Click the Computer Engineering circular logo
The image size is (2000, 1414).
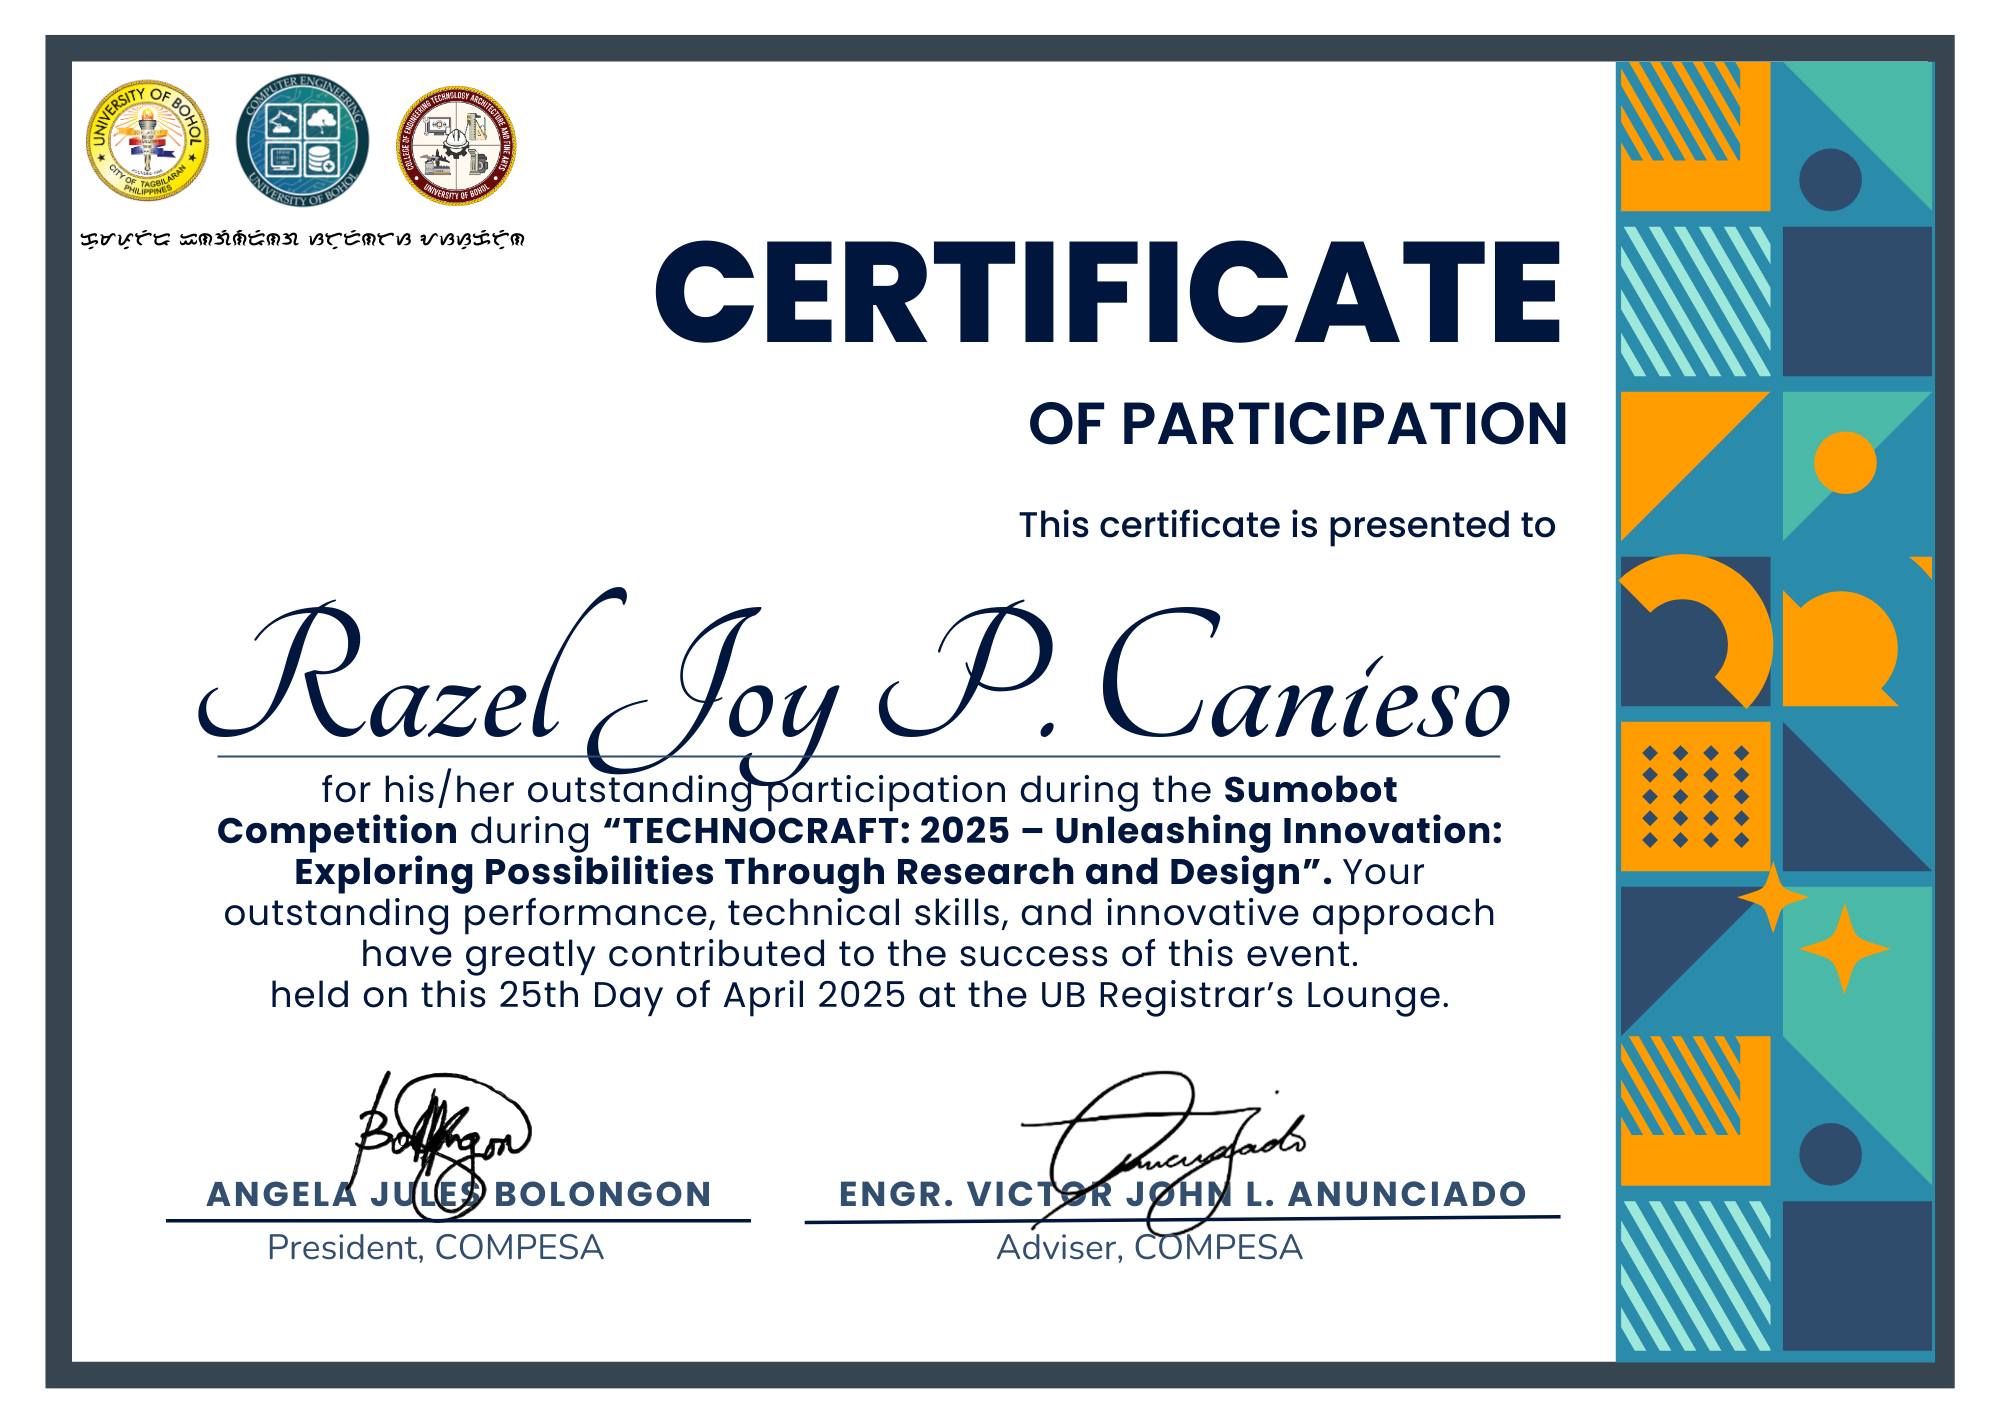coord(303,141)
